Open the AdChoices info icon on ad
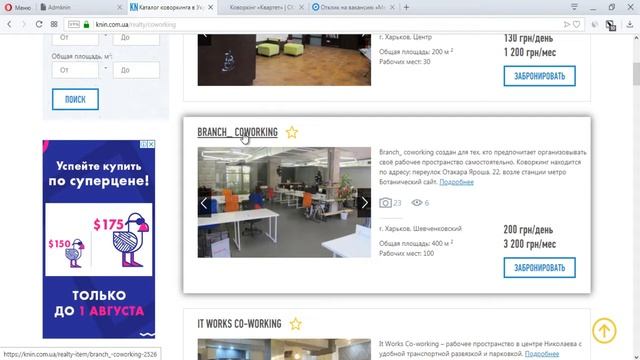Screen dimensions: 640x360 coord(144,144)
